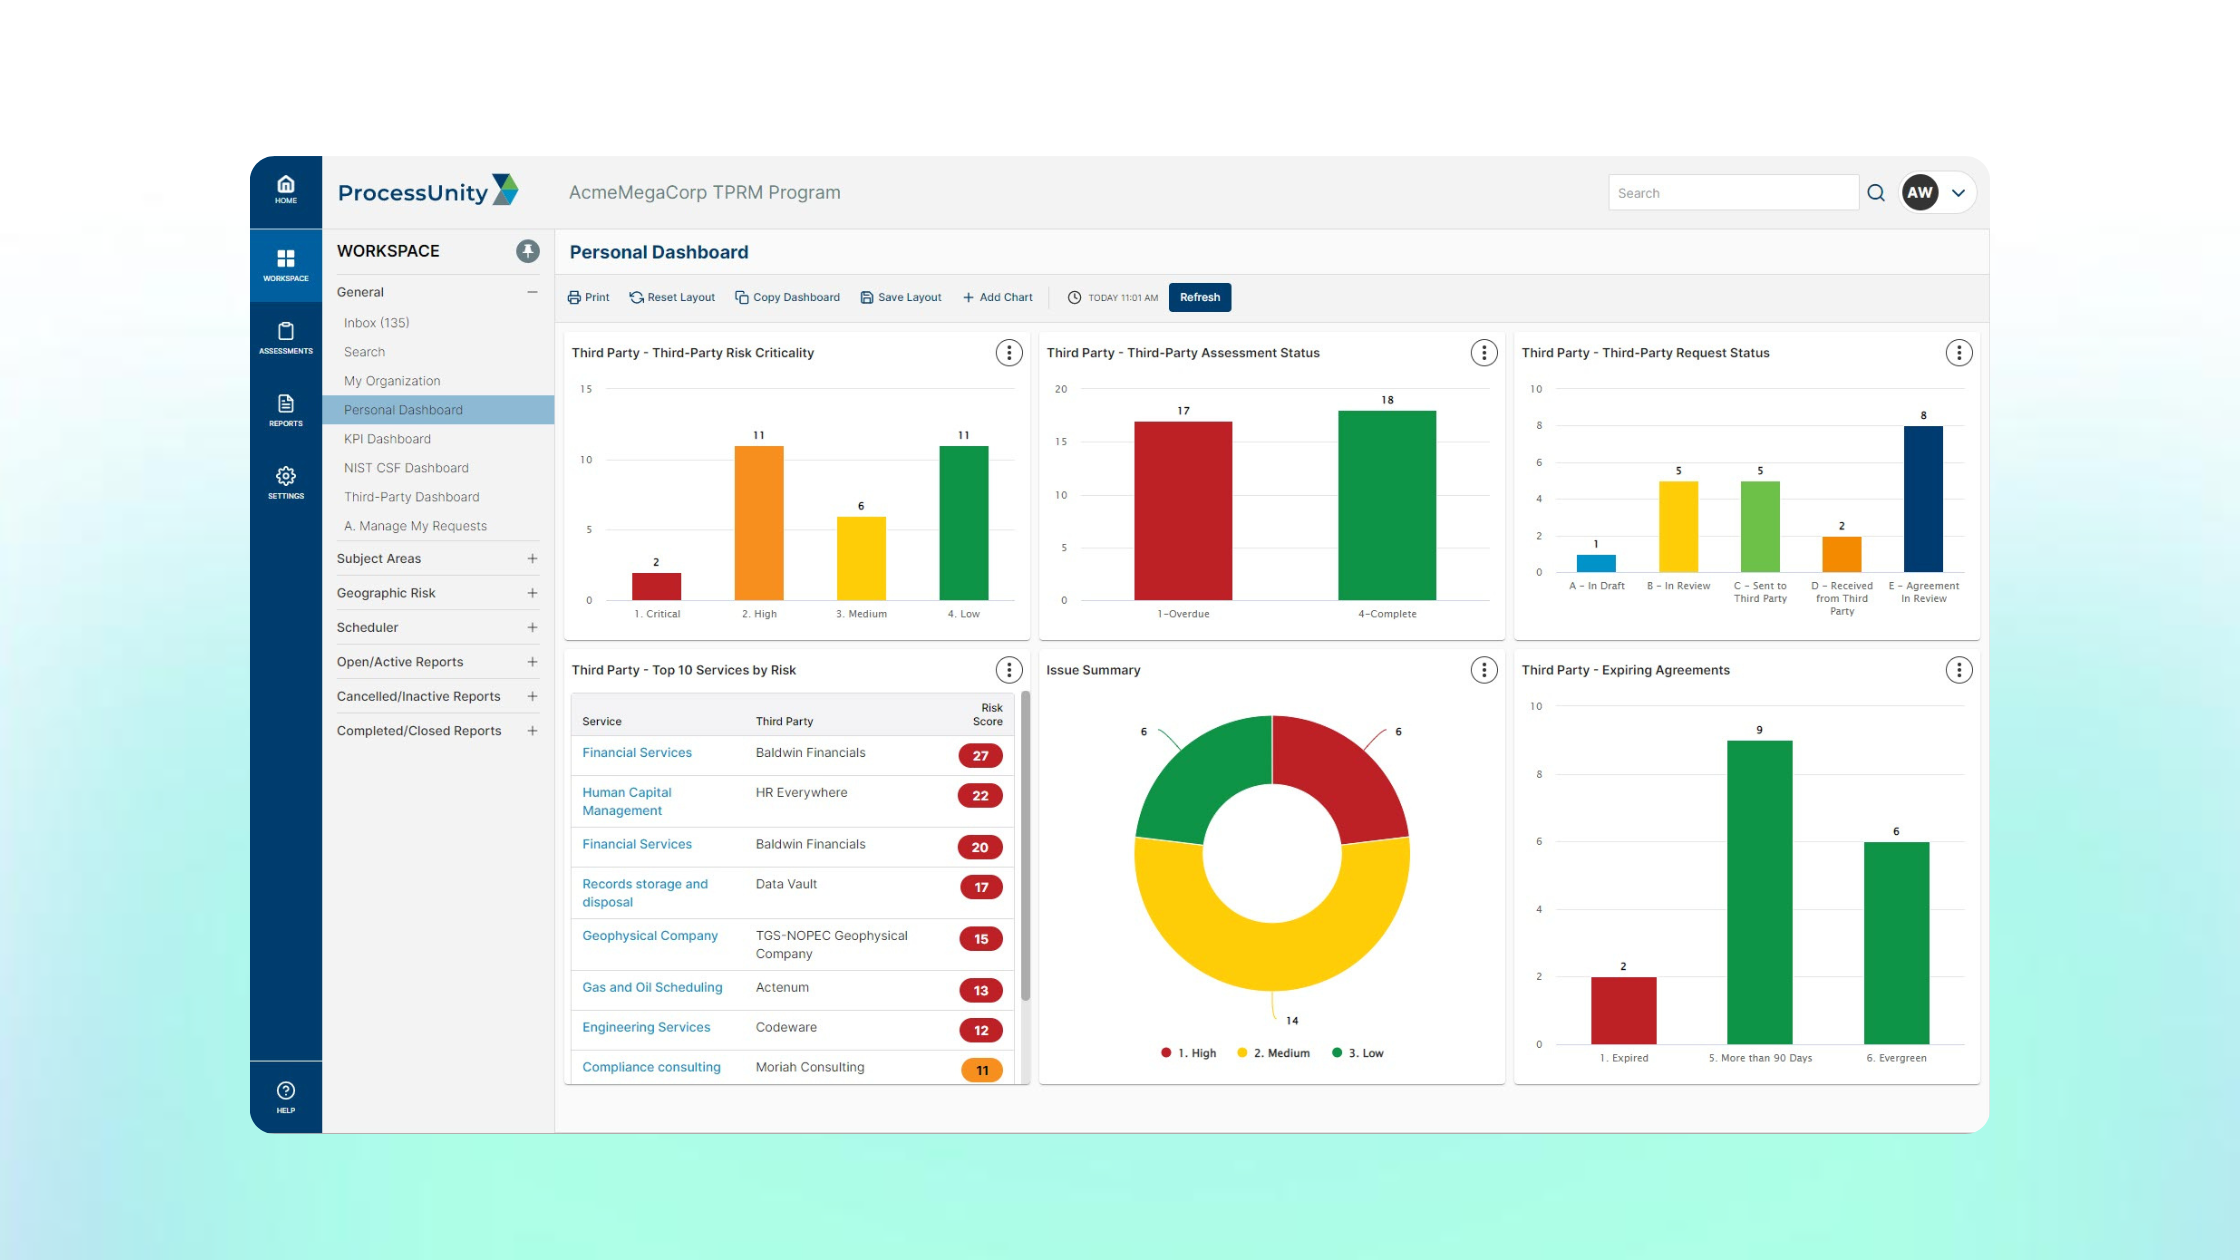Click the green More than 90 Days bar
This screenshot has height=1260, width=2240.
coord(1759,892)
